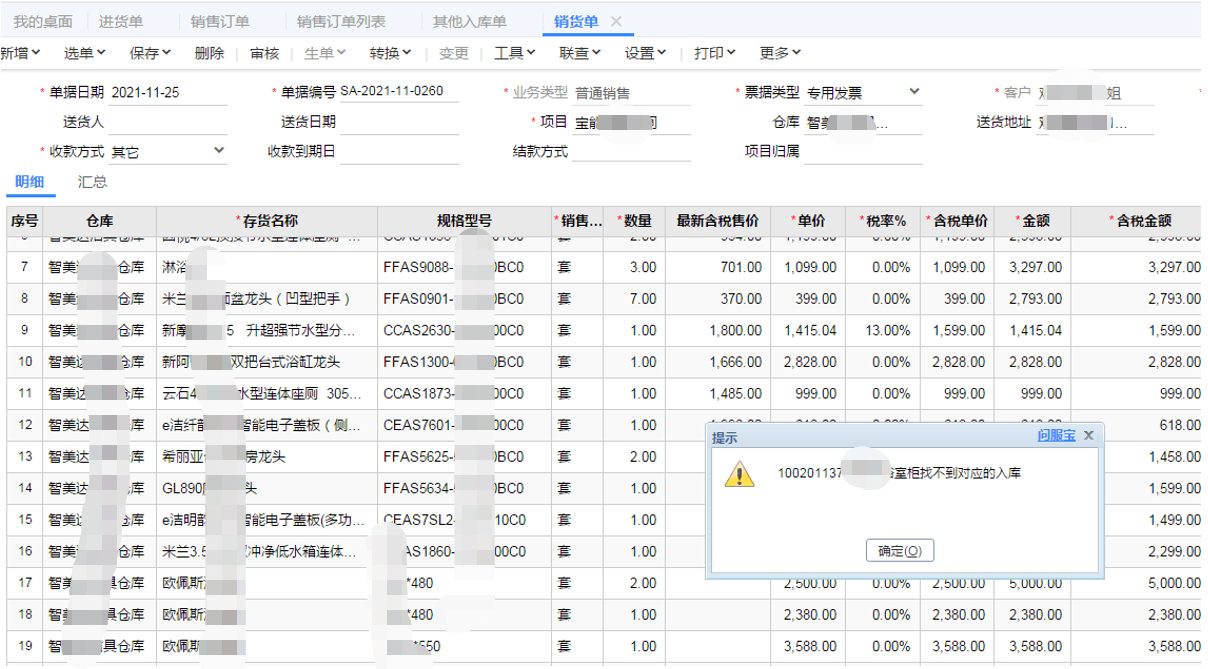This screenshot has width=1208, height=669.
Task: Click the 规格型号 column header
Action: pos(464,221)
